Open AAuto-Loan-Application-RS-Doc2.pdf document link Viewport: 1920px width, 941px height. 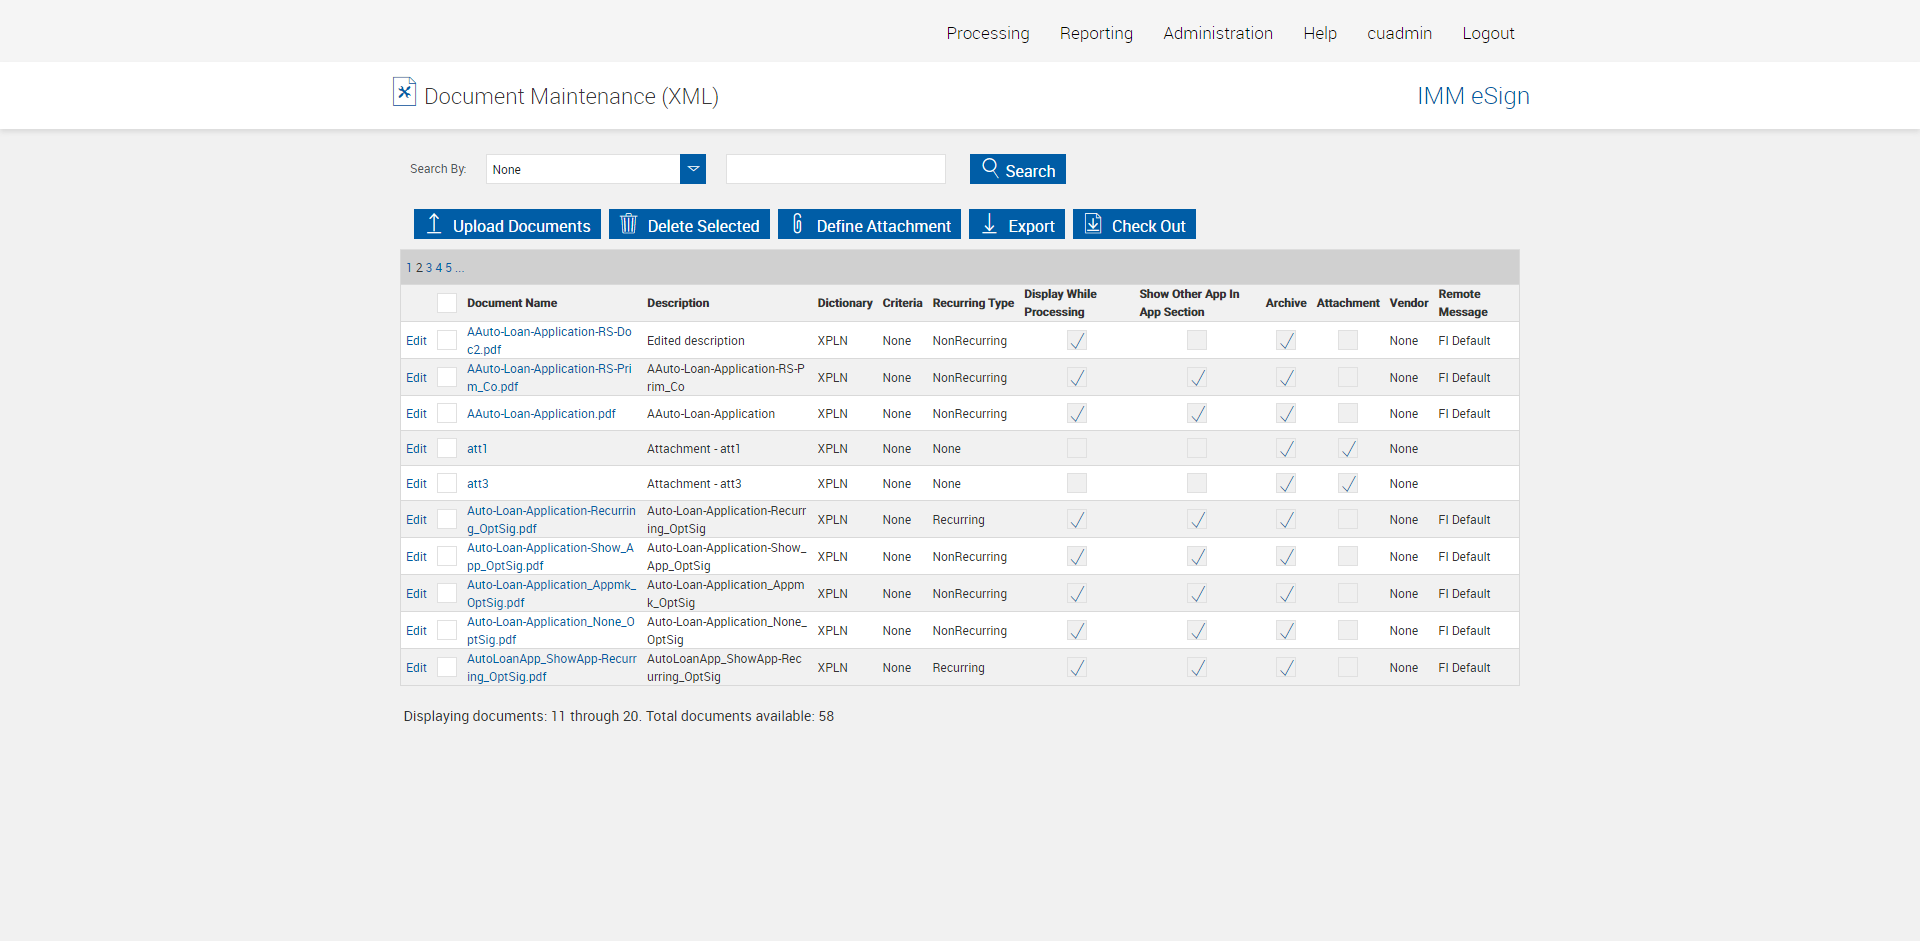tap(549, 340)
